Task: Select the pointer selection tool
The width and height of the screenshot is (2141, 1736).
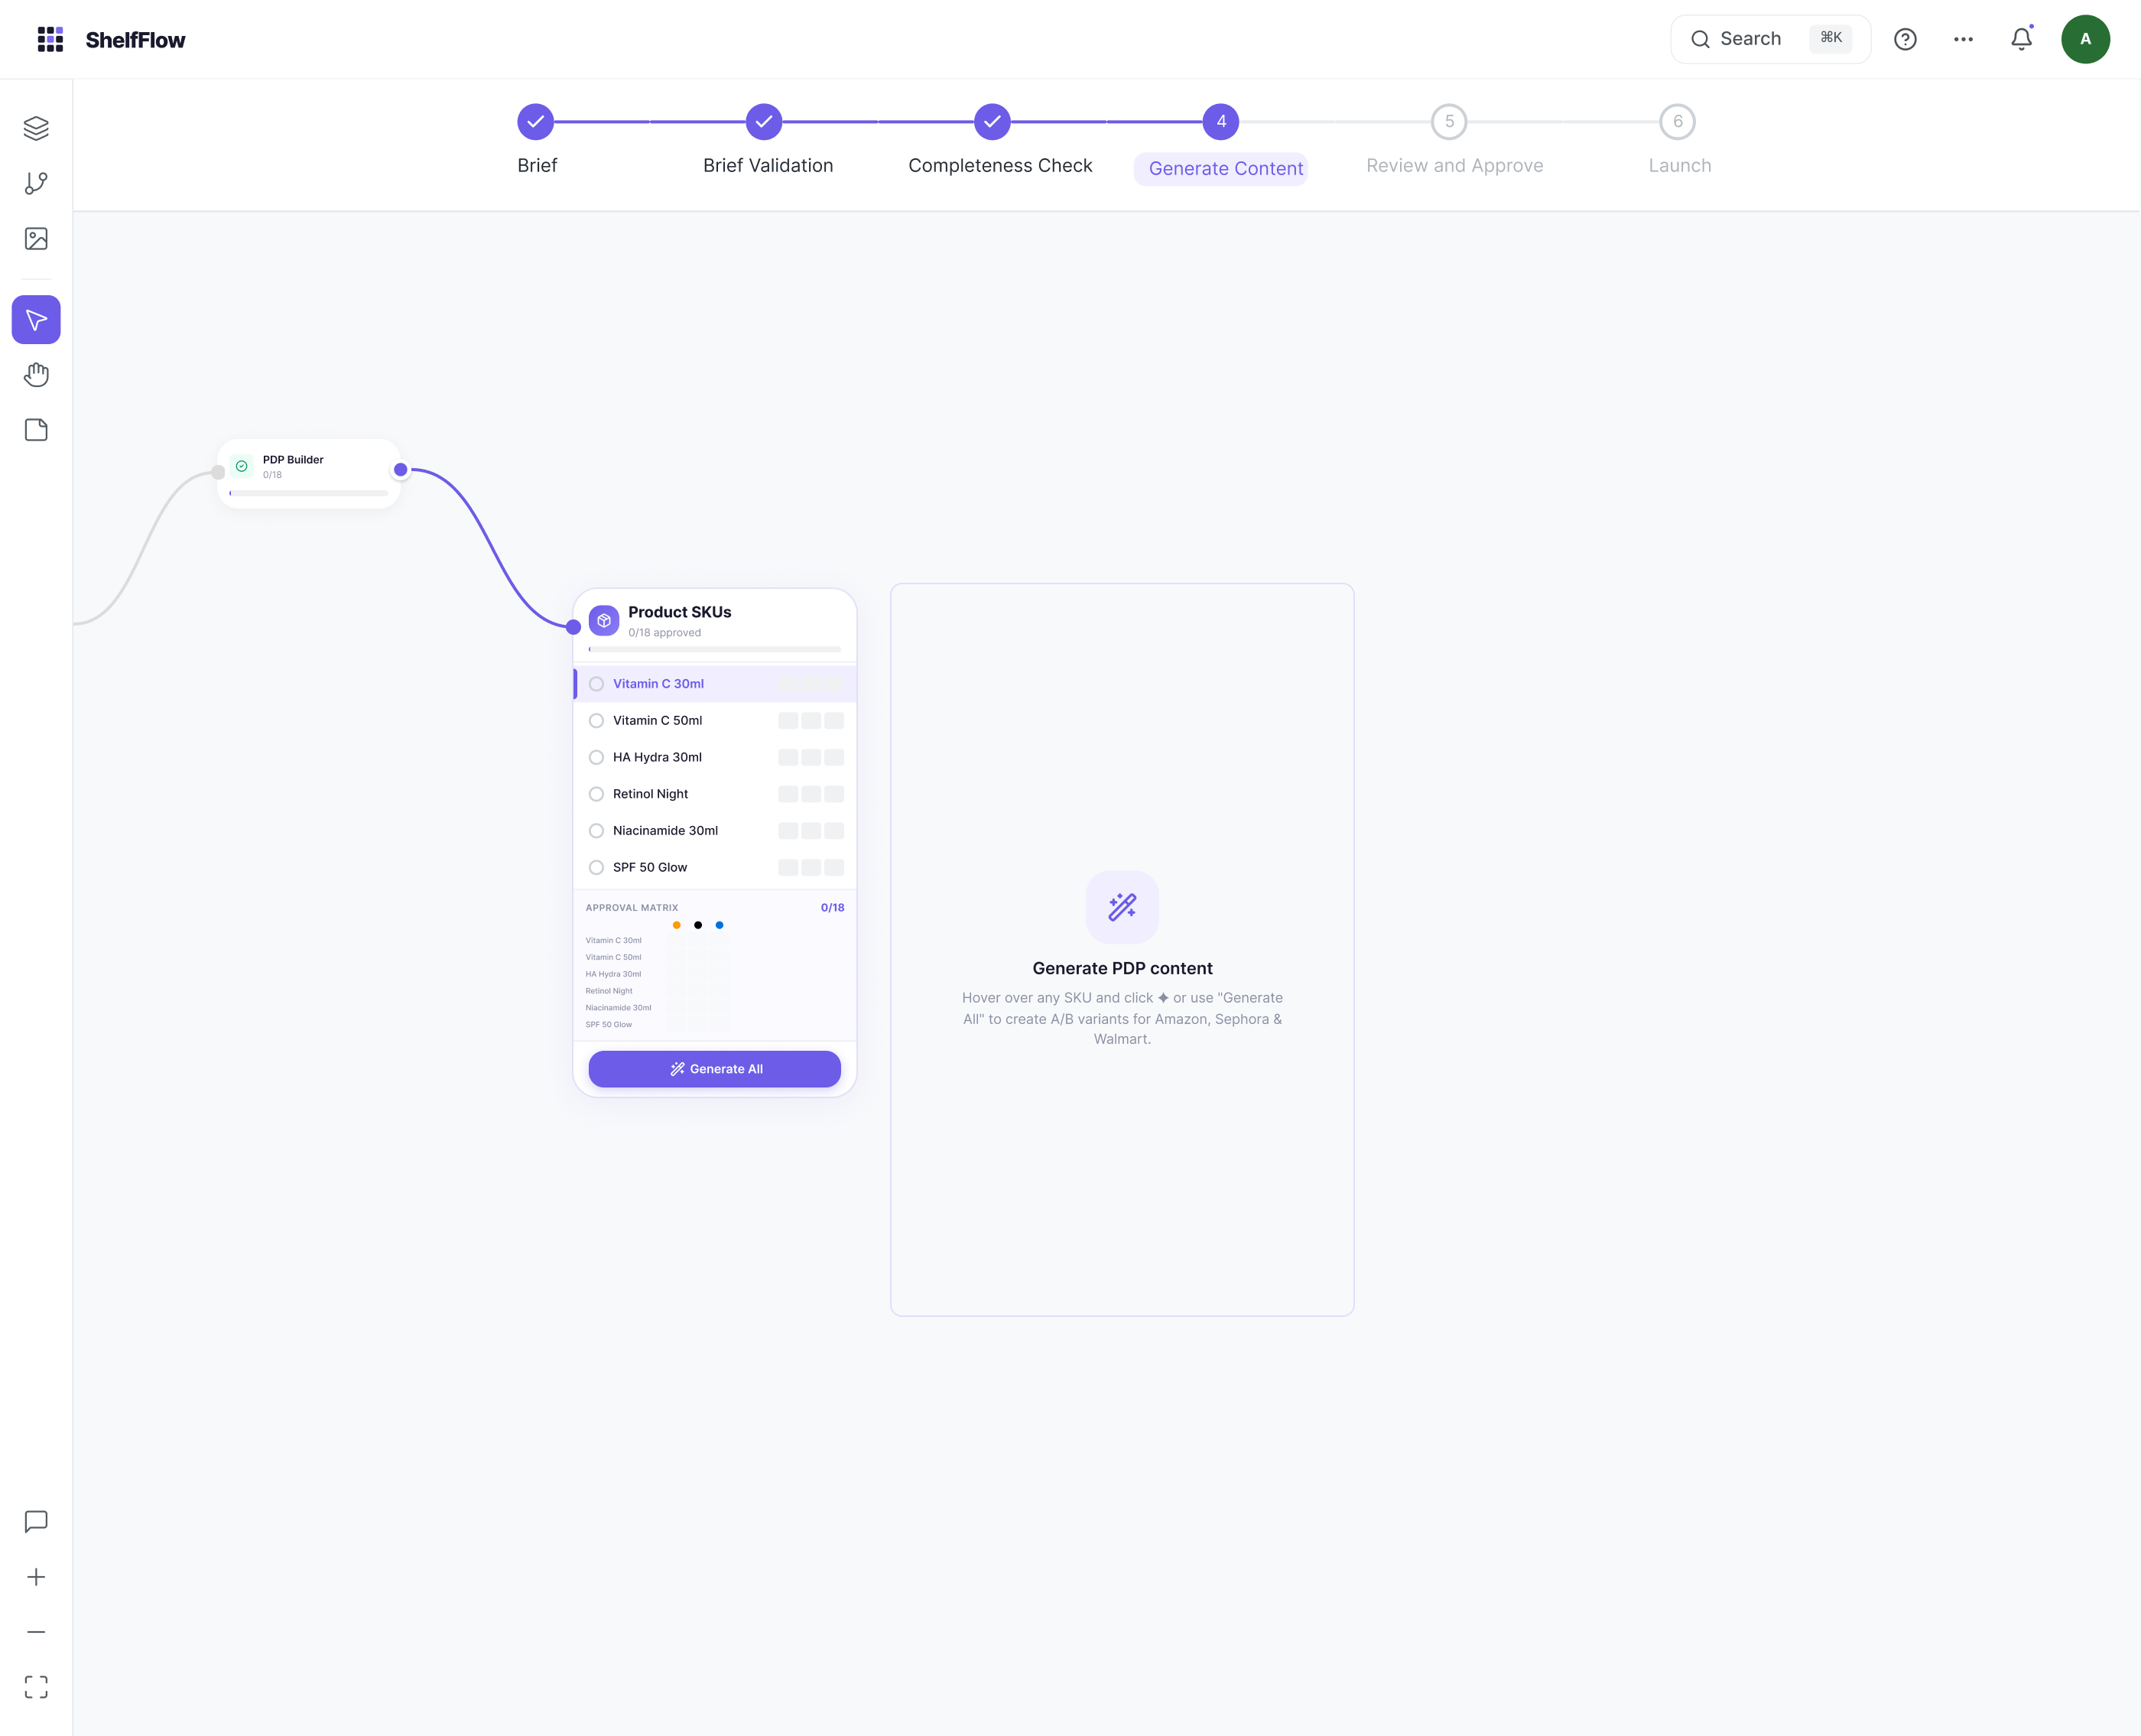Action: pyautogui.click(x=36, y=319)
